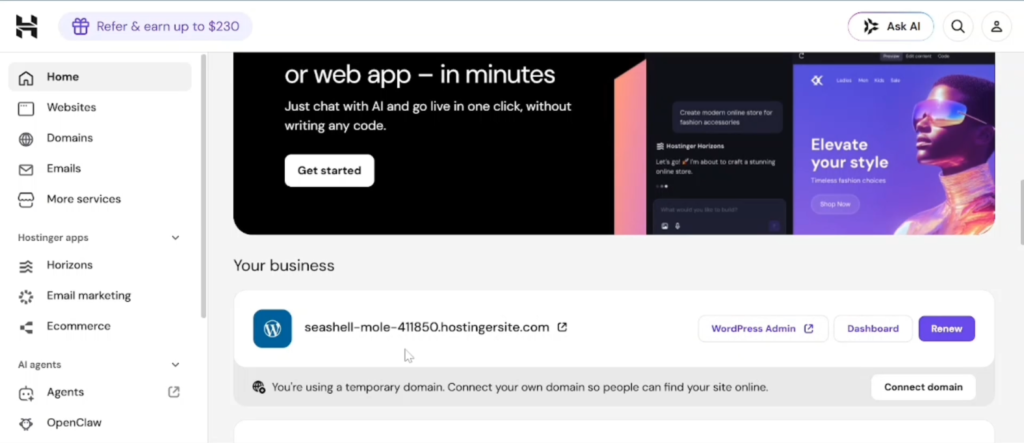Image resolution: width=1024 pixels, height=443 pixels.
Task: Click the Horizons preview chat input field
Action: pos(719,216)
